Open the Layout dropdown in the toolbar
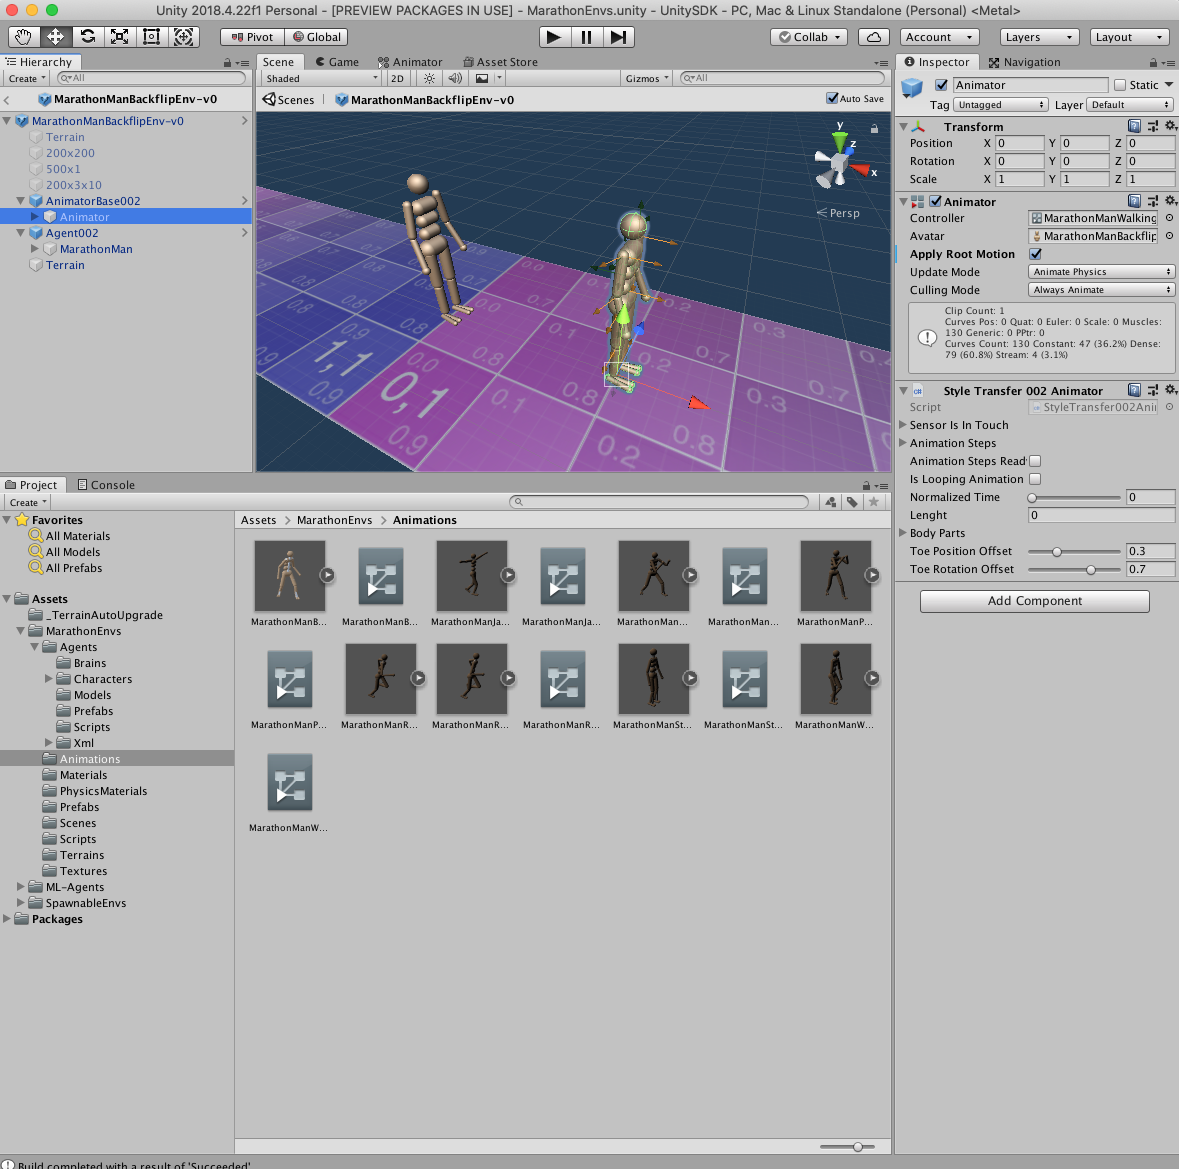Image resolution: width=1179 pixels, height=1169 pixels. pyautogui.click(x=1129, y=37)
